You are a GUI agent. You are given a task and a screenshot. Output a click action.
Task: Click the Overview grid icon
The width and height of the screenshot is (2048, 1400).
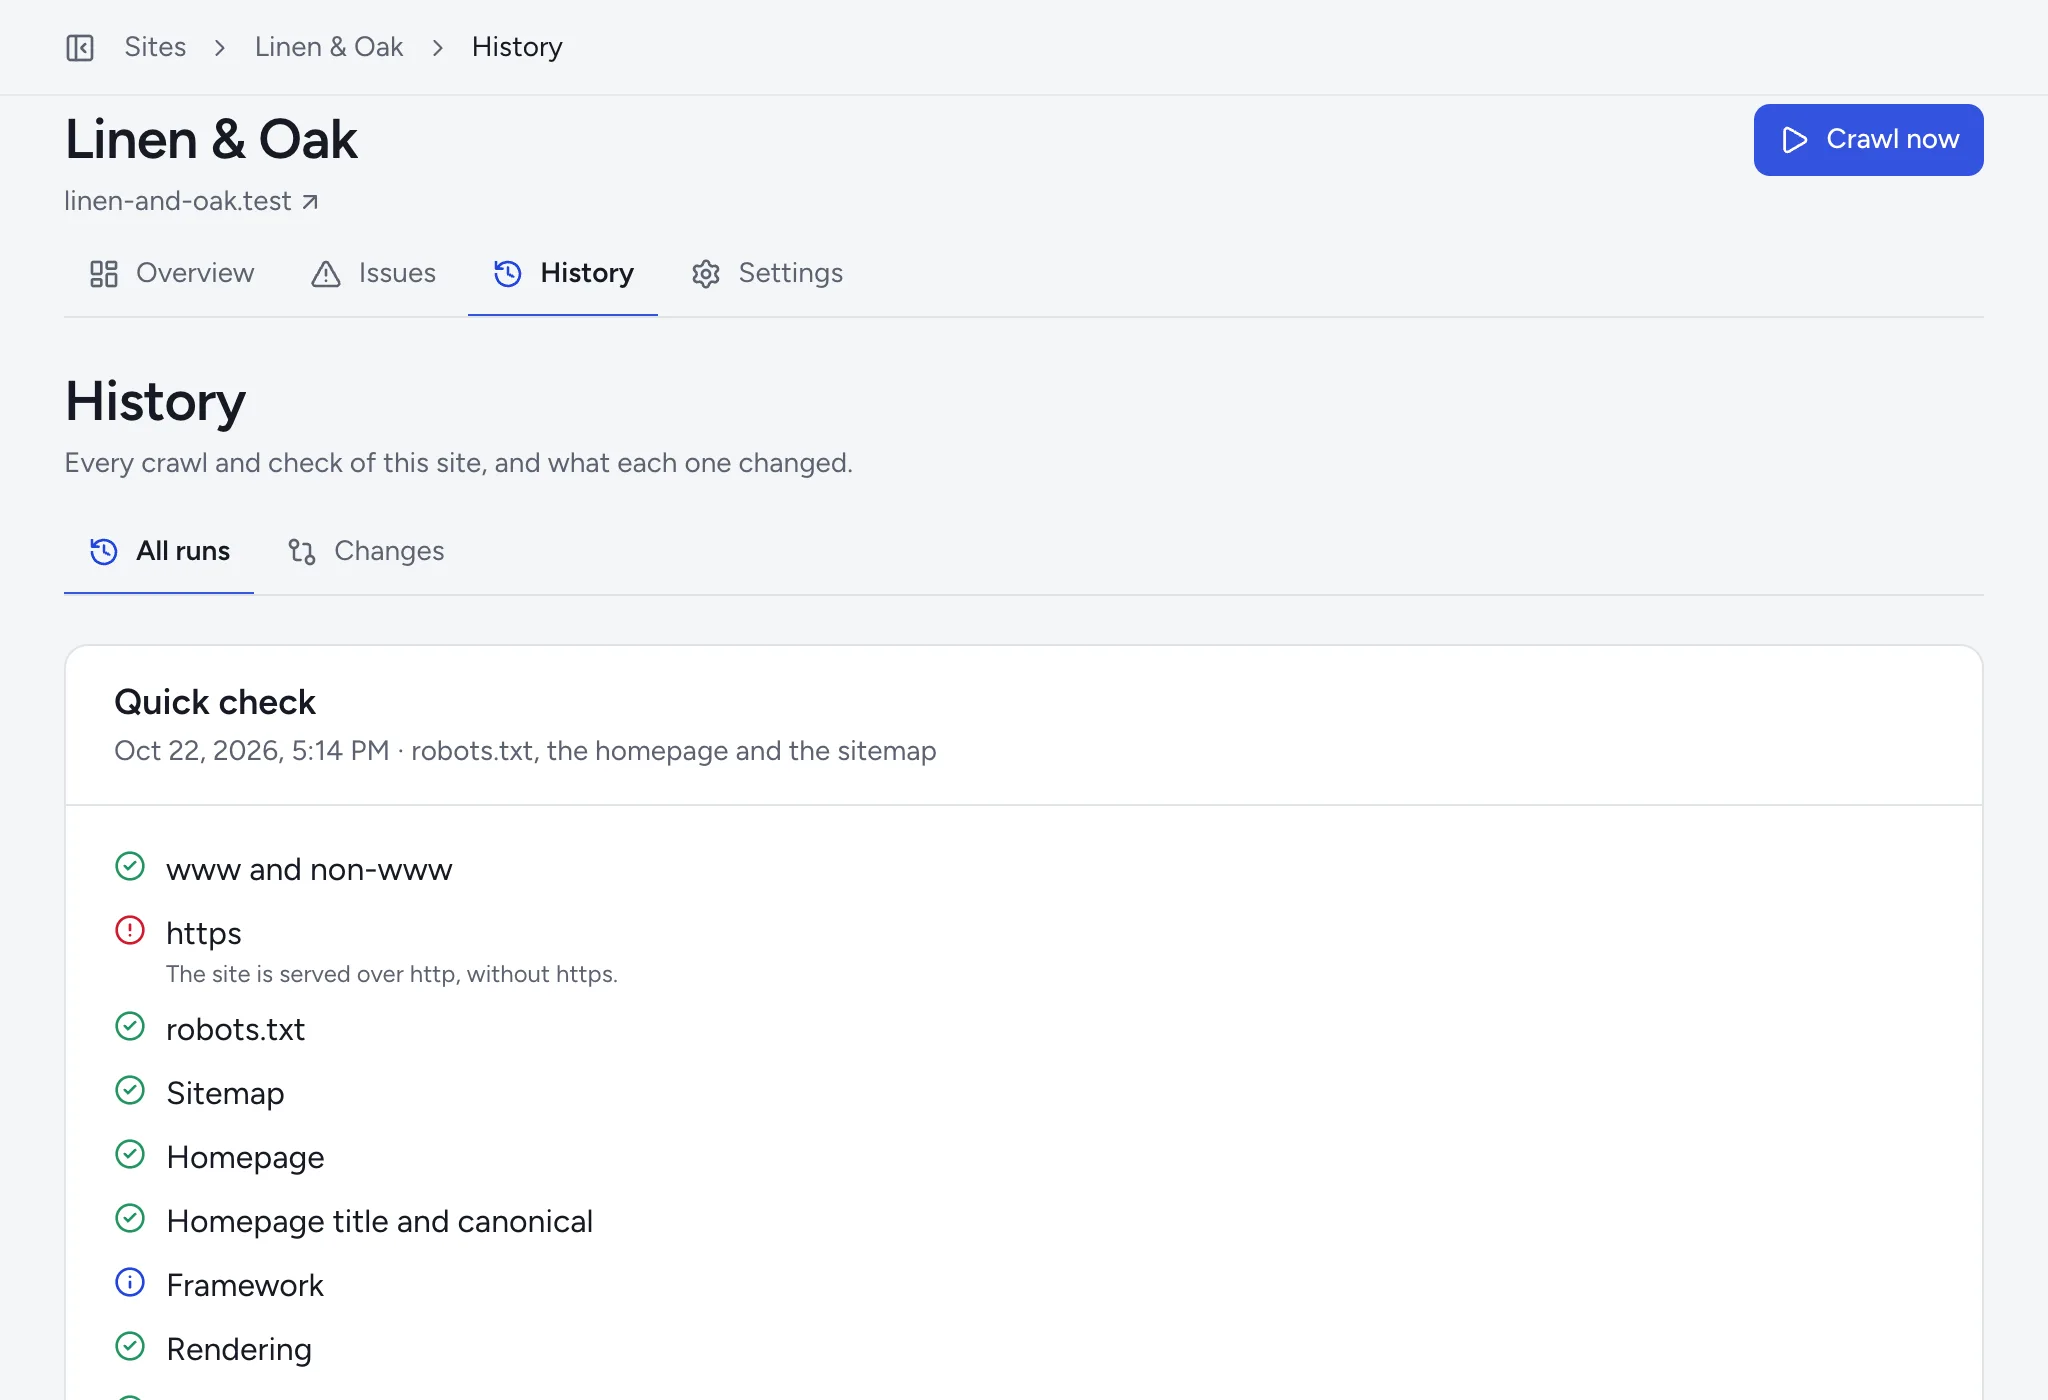point(104,274)
